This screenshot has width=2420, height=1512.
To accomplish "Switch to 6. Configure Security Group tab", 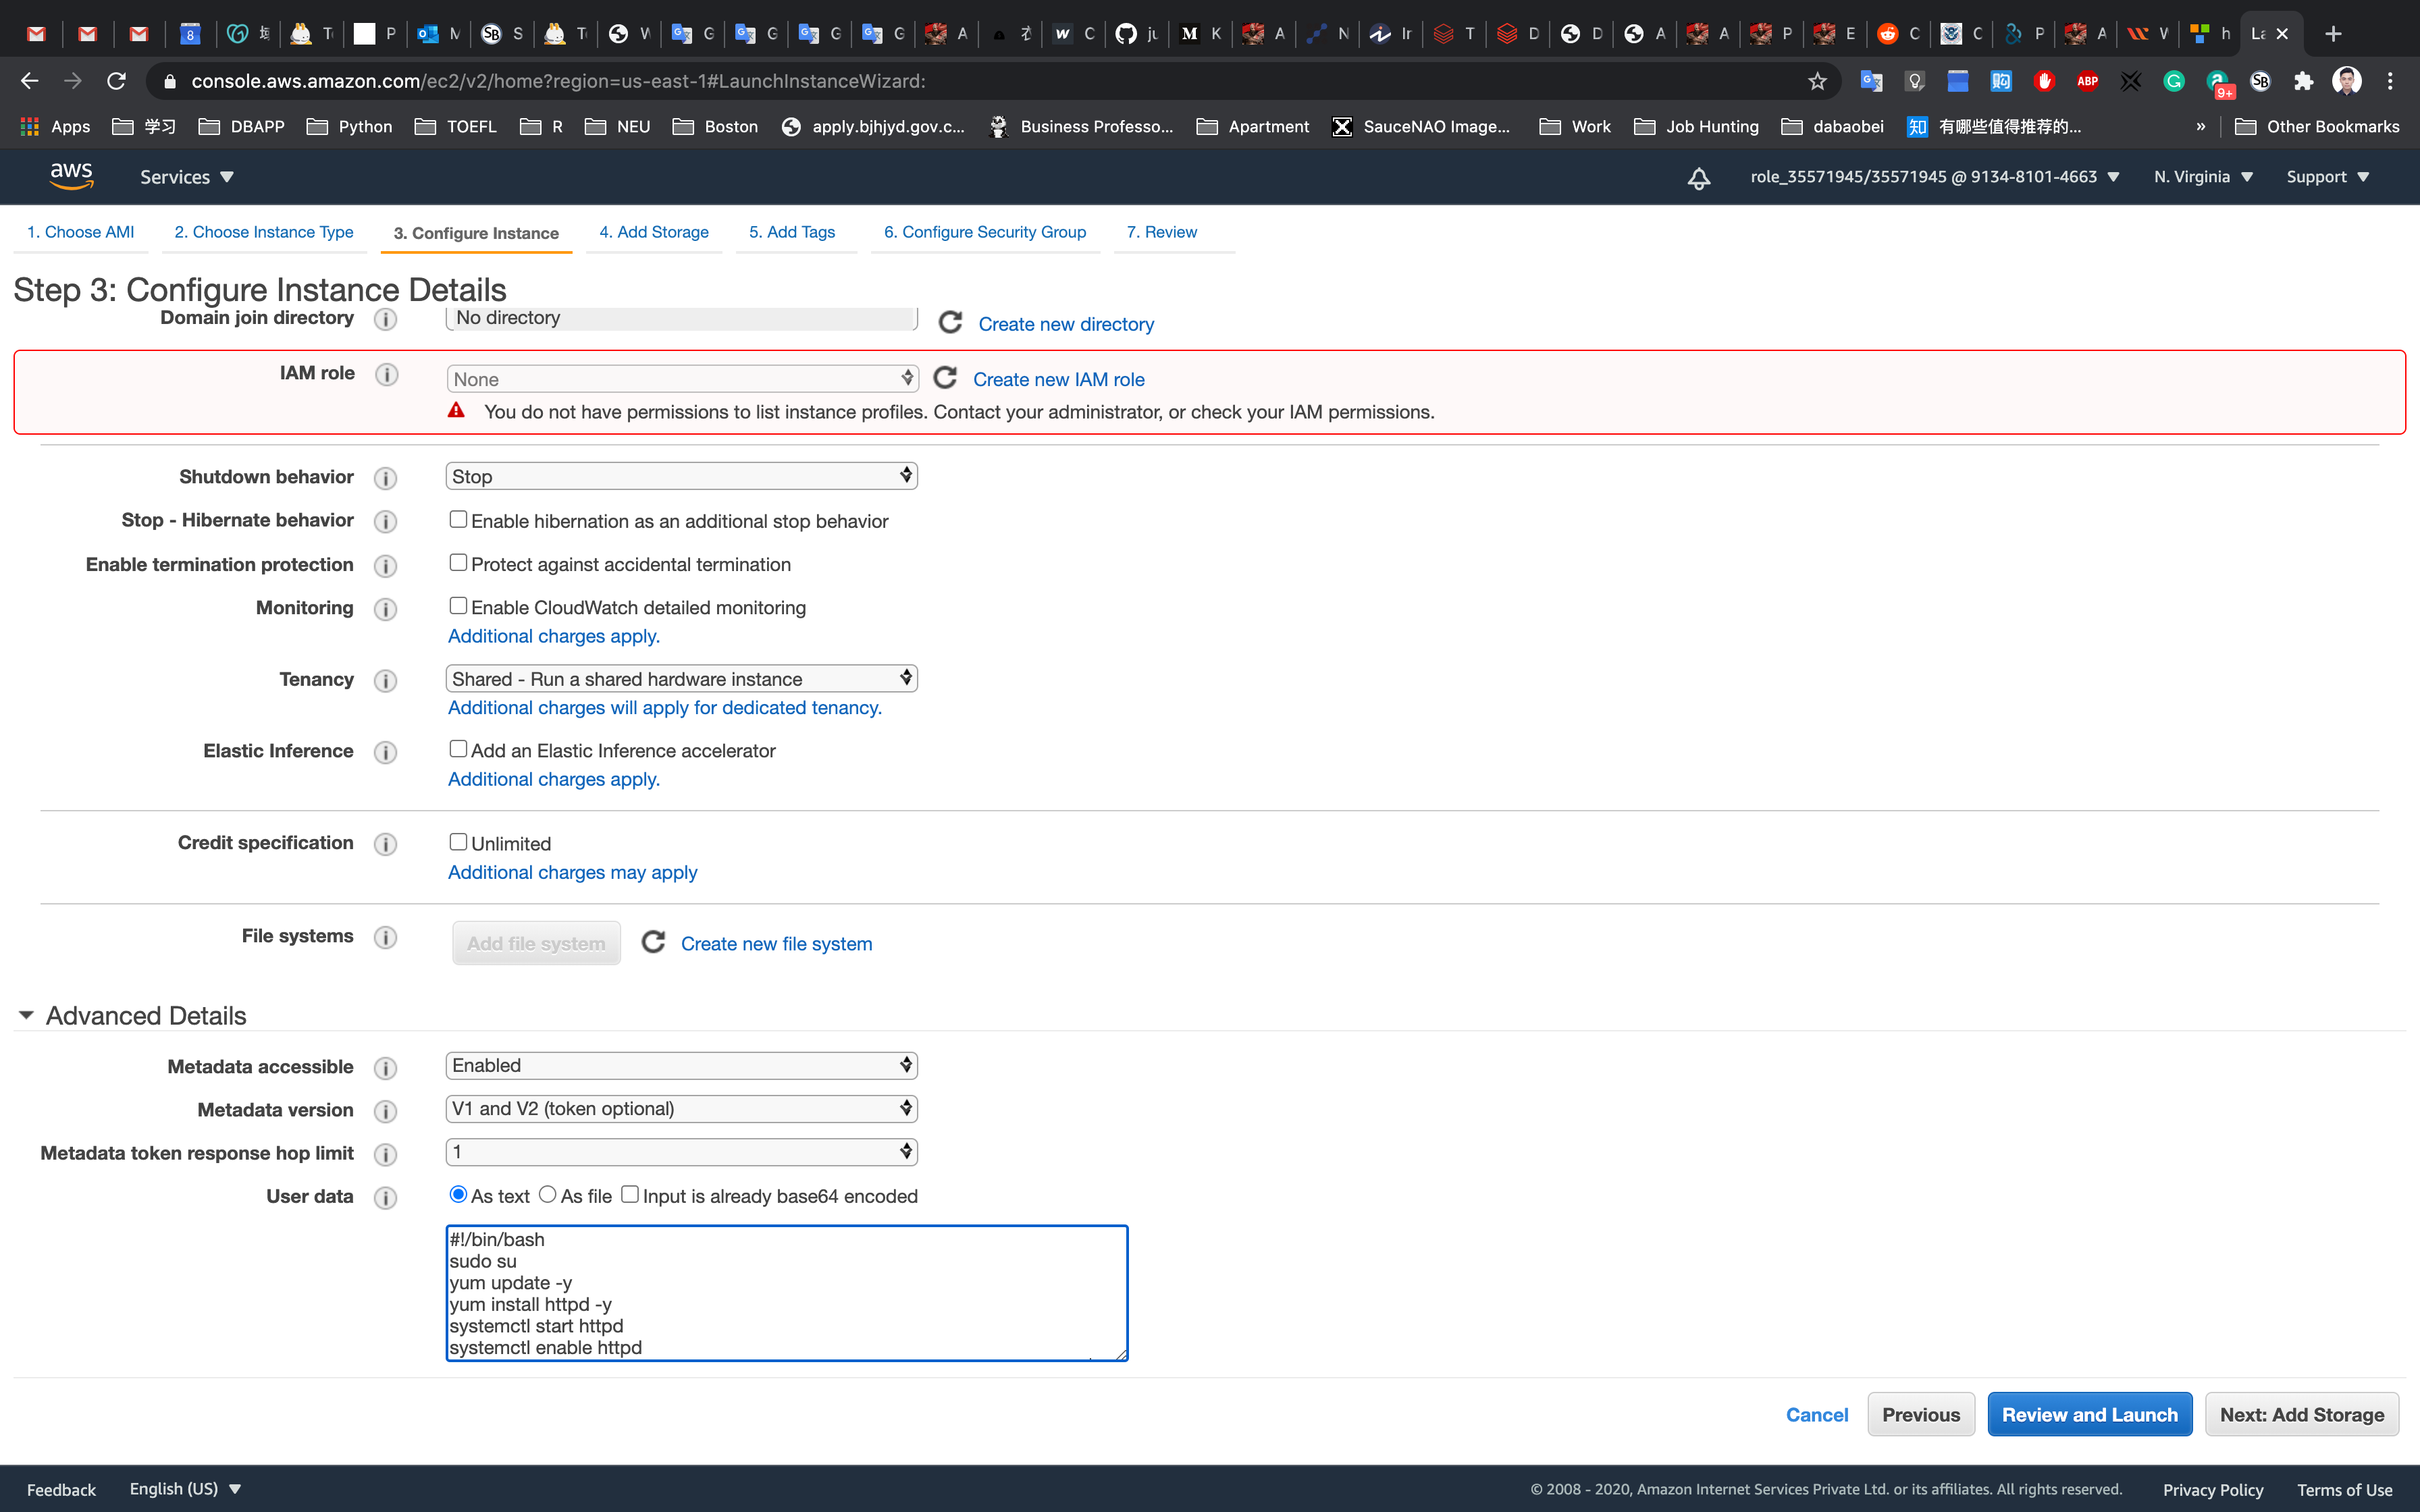I will coord(984,232).
